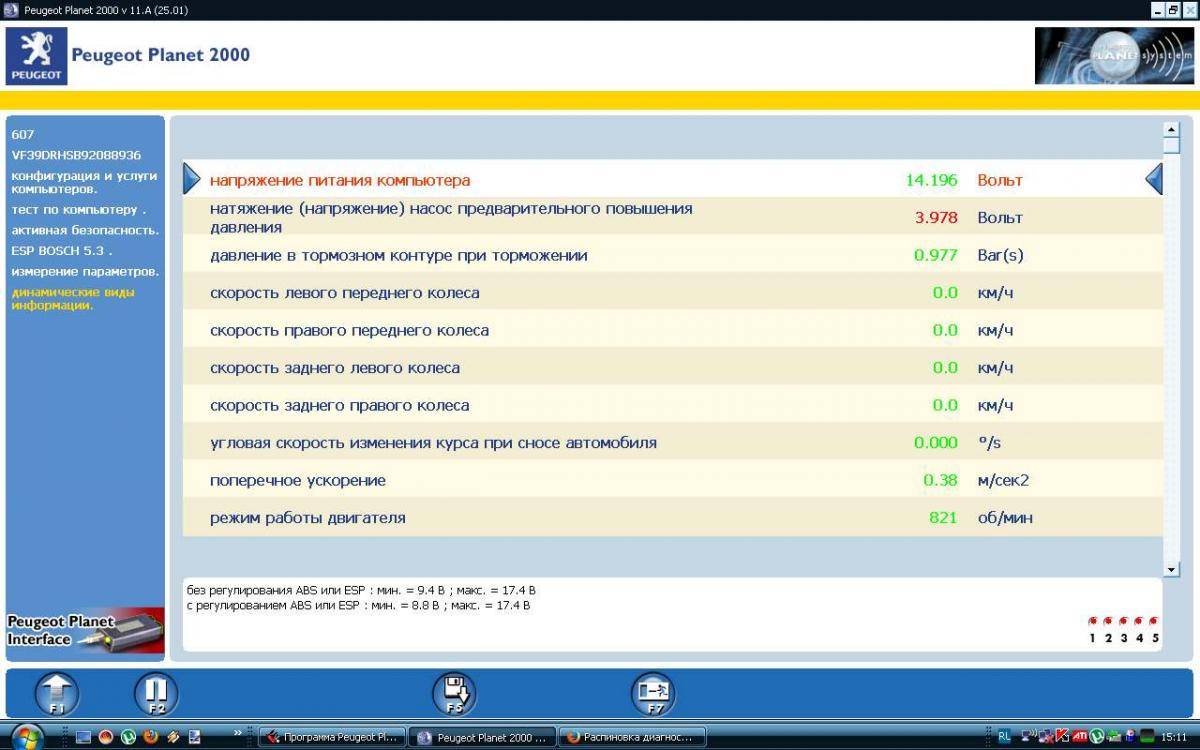This screenshot has width=1200, height=750.
Task: Open 'ESP BOSCH 5.3' in sidebar
Action: point(61,251)
